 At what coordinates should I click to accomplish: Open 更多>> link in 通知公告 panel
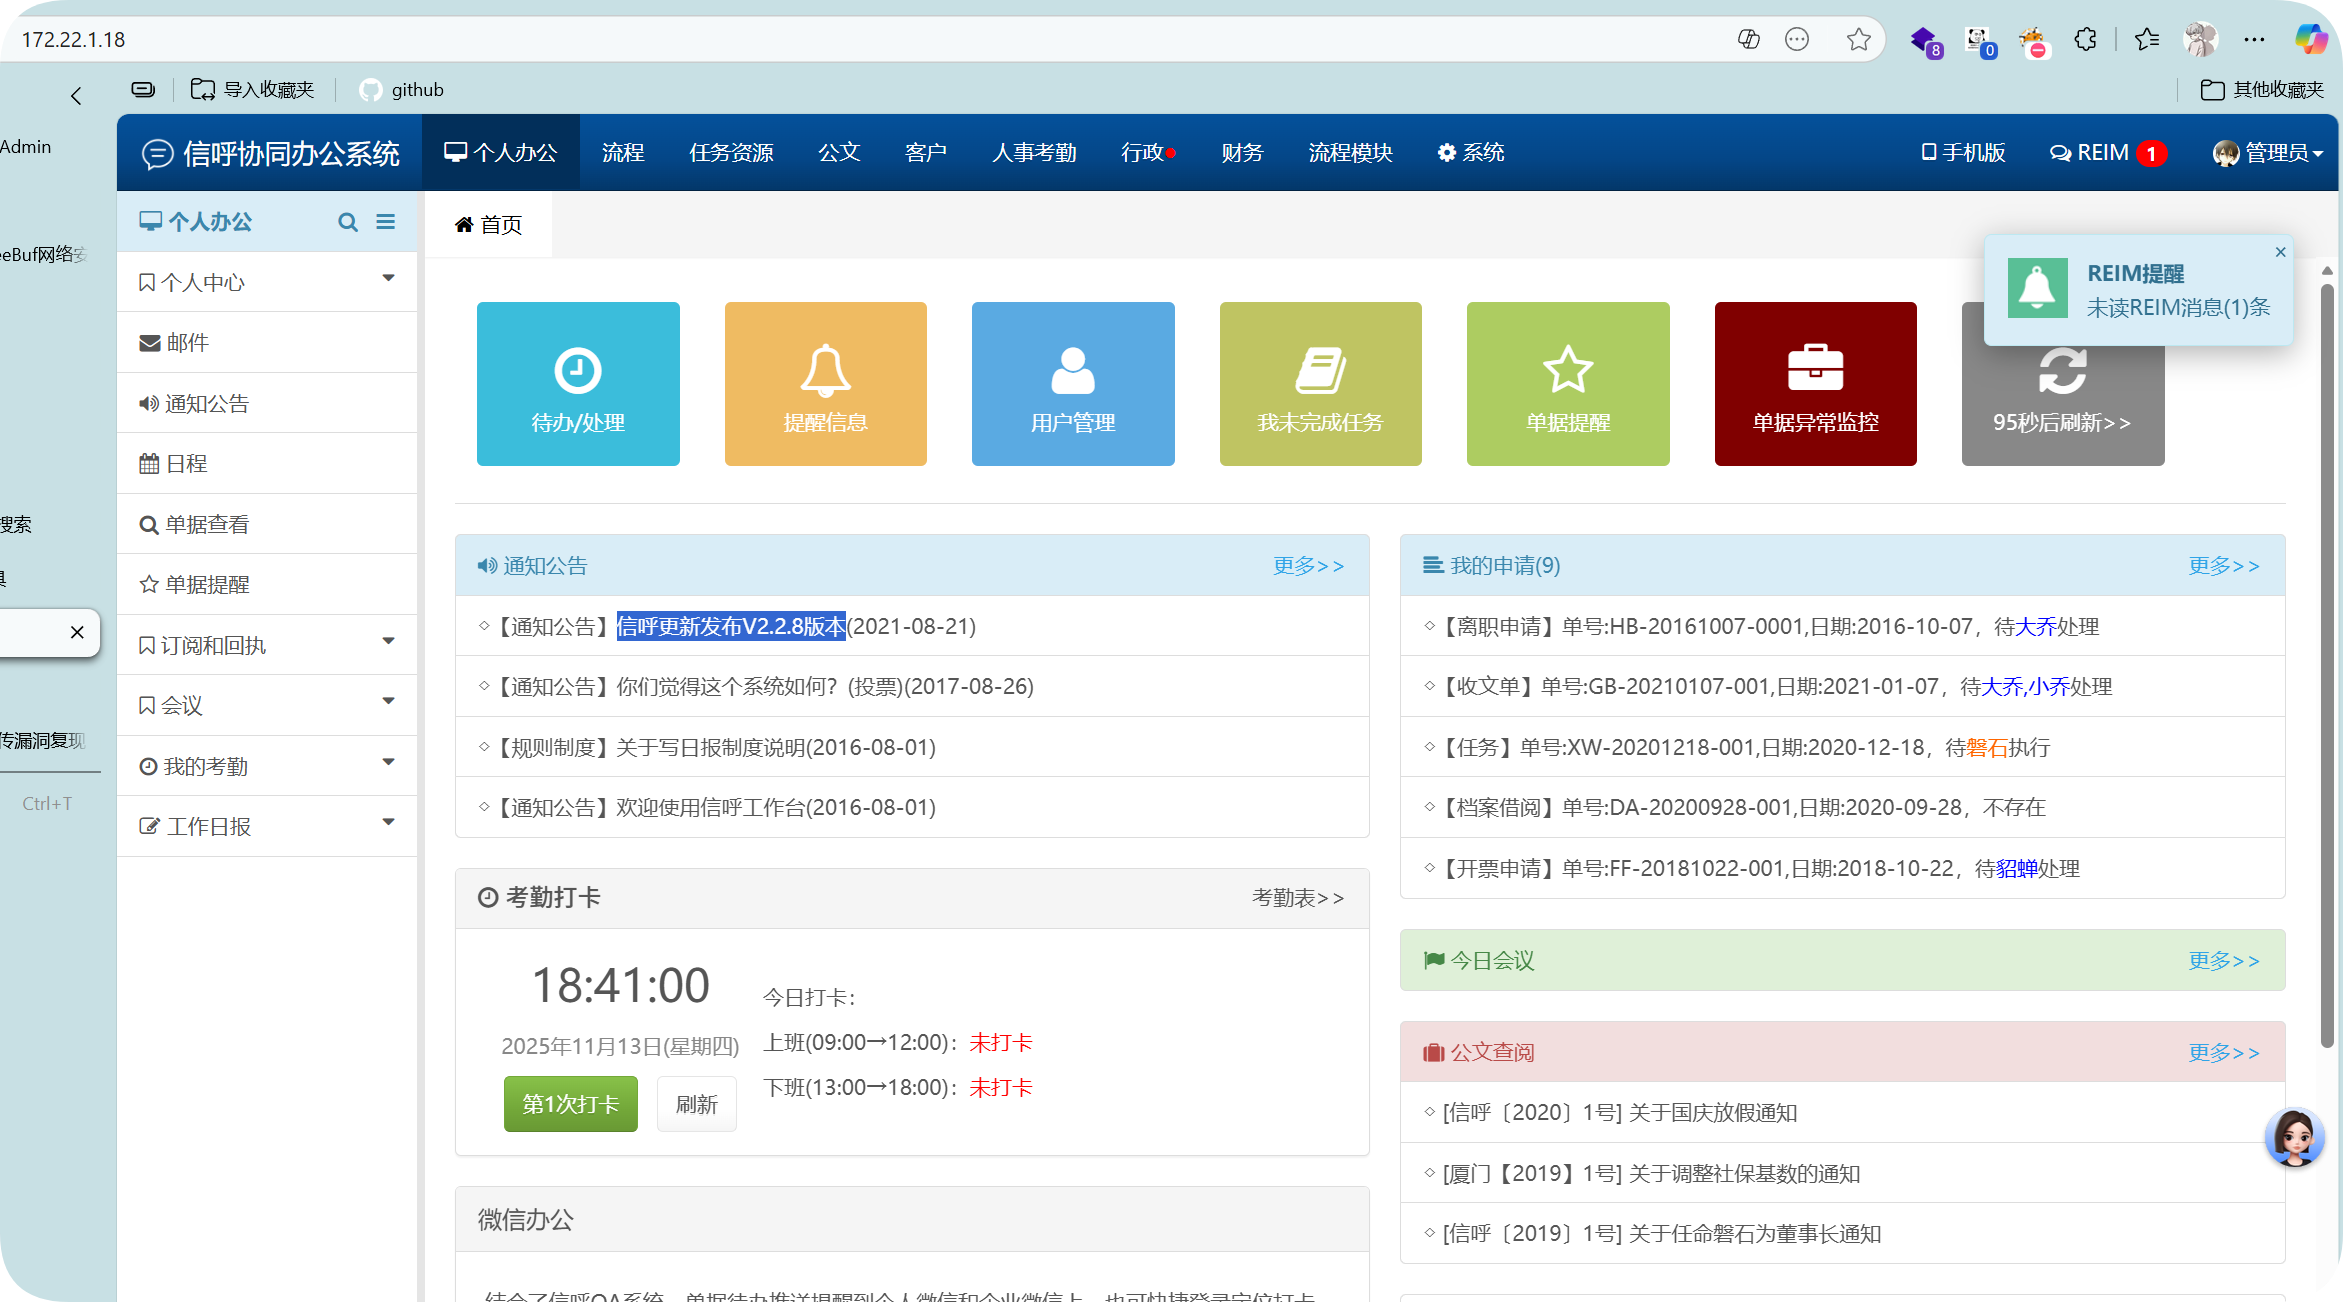[1308, 566]
